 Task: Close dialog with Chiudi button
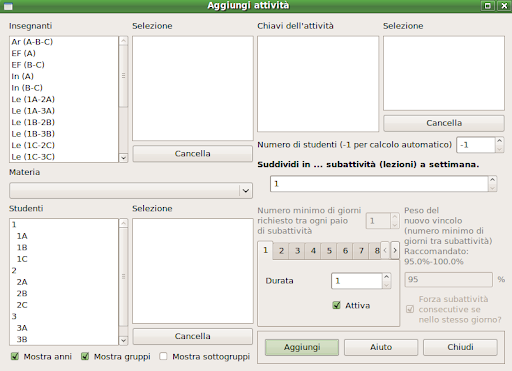point(460,347)
